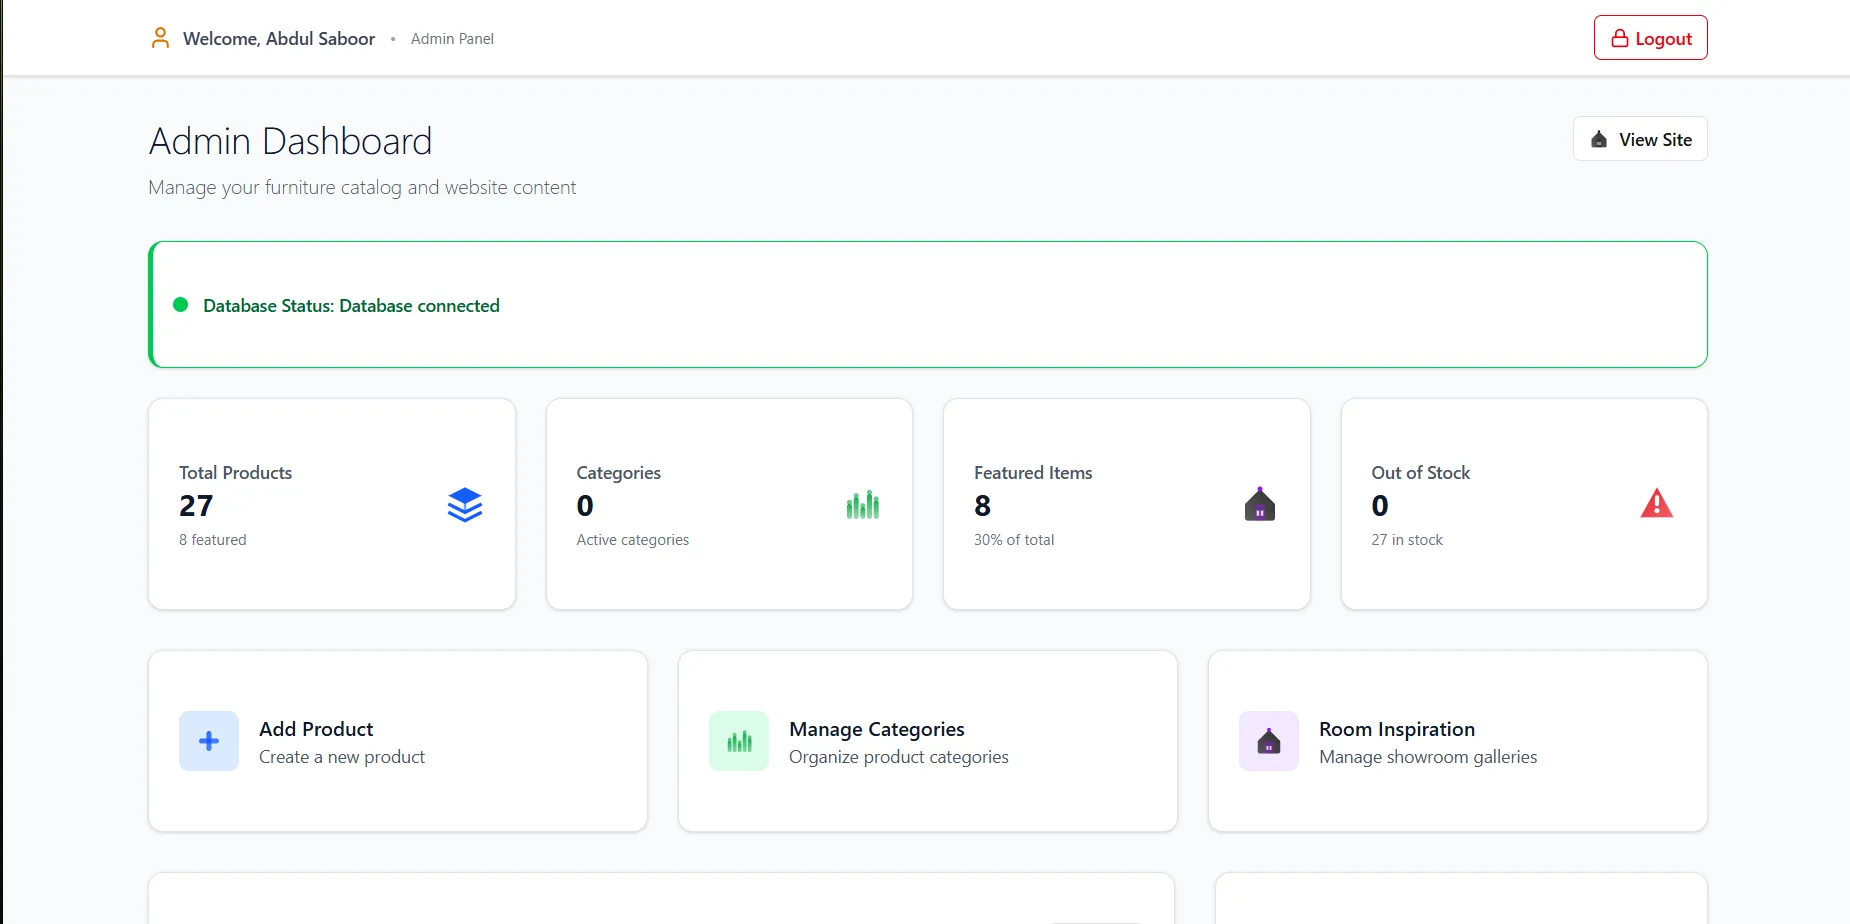Viewport: 1850px width, 924px height.
Task: Open the site via View Site button
Action: point(1640,139)
